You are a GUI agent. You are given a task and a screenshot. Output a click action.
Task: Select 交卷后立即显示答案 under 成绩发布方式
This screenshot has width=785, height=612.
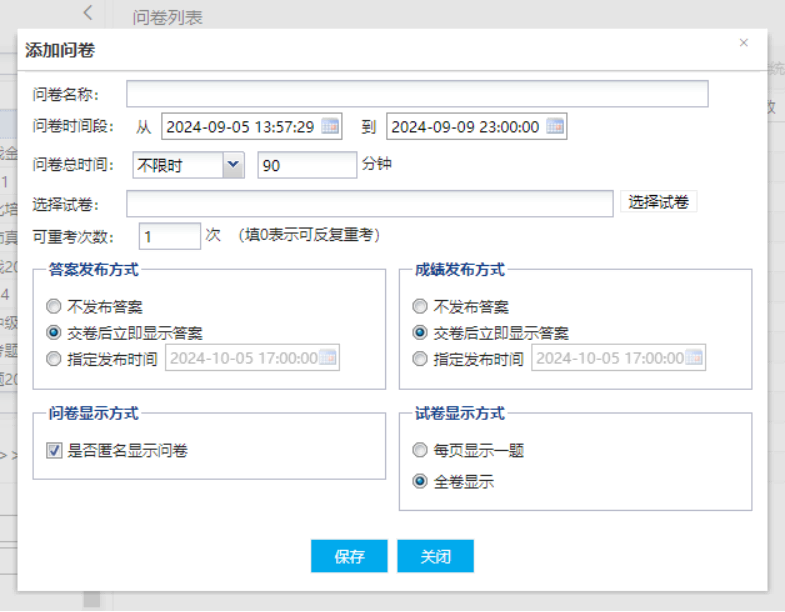[x=420, y=333]
